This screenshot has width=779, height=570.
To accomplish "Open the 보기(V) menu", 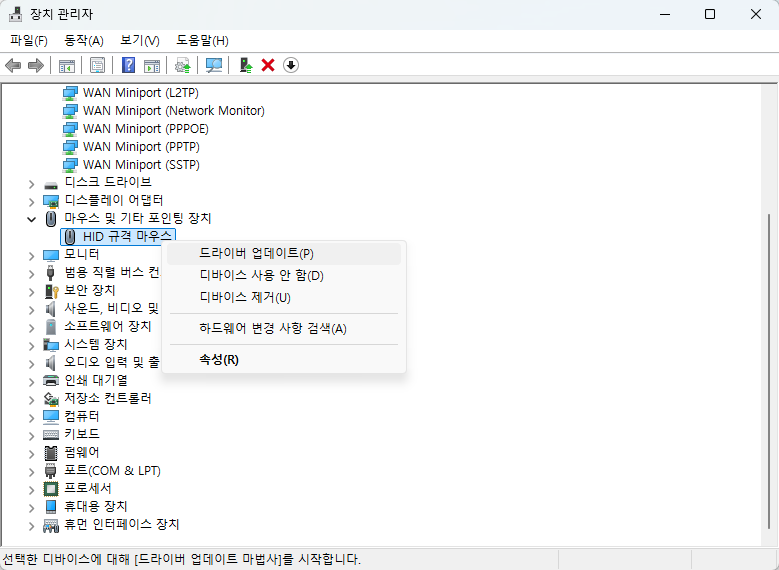I will [x=140, y=41].
